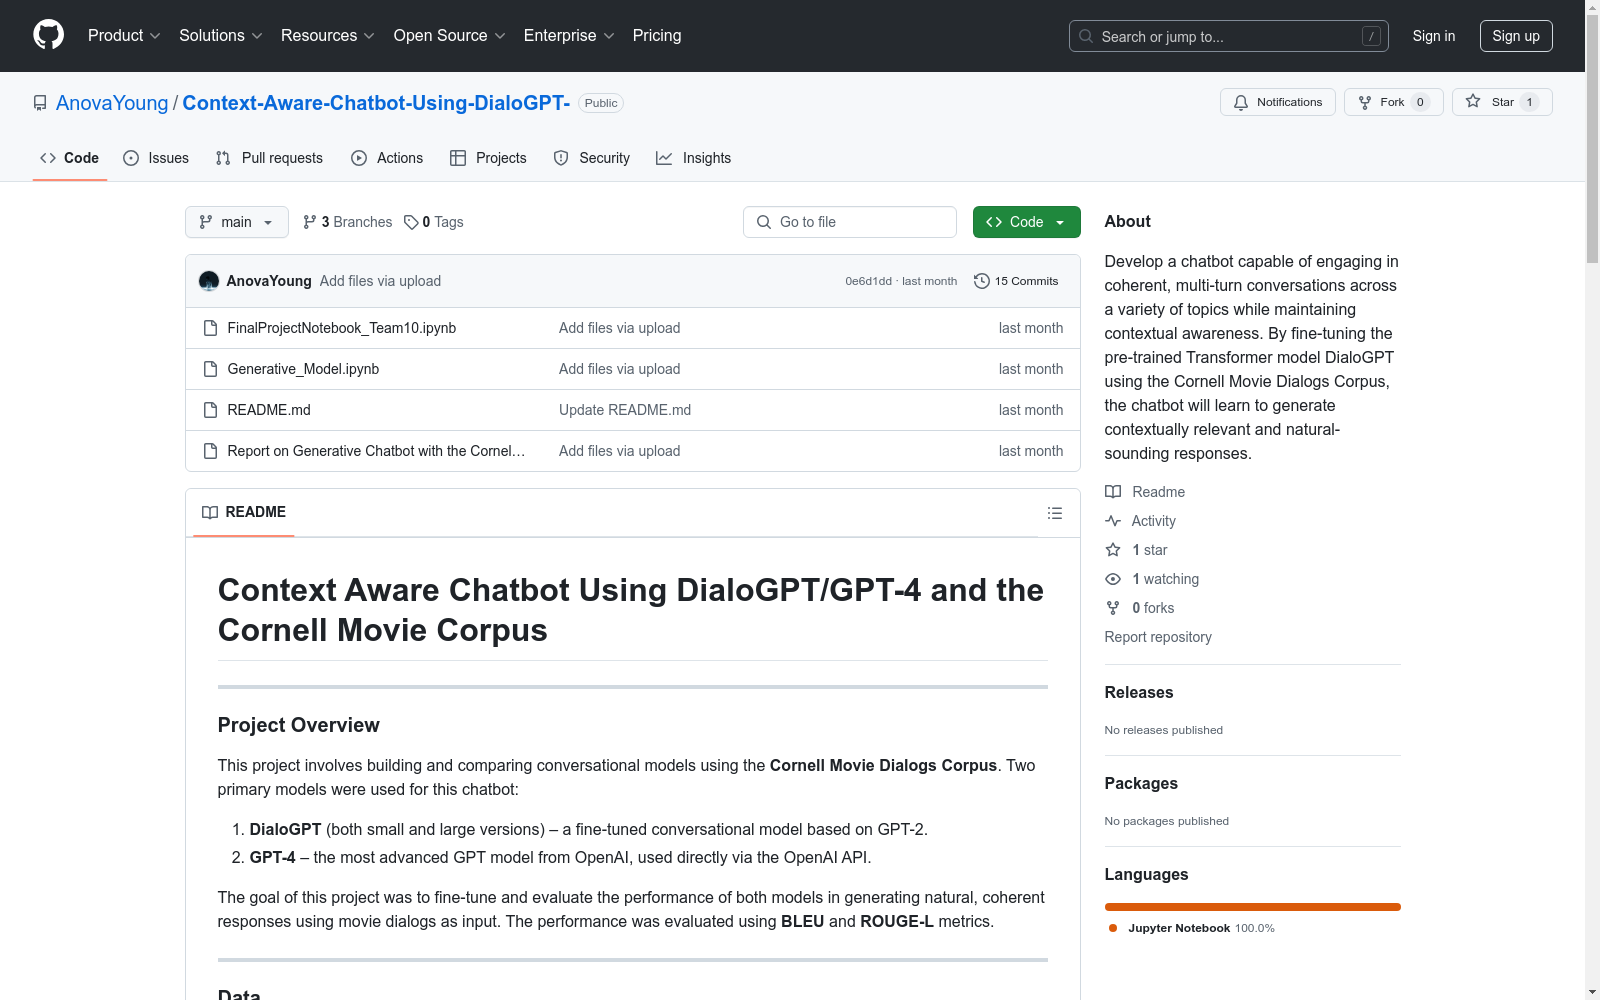Click the Jupyter Notebook language link
The image size is (1600, 1000).
pos(1191,928)
